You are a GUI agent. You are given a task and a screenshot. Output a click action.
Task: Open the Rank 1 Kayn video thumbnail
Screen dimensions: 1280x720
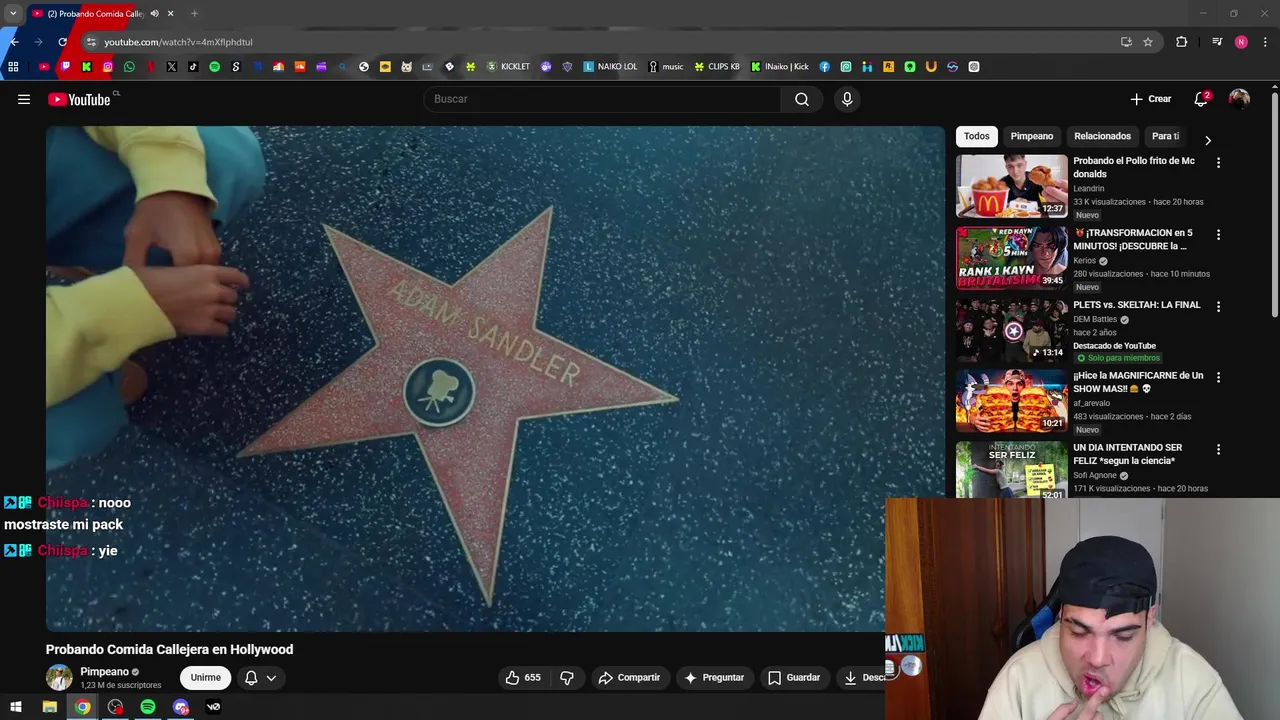tap(1012, 257)
